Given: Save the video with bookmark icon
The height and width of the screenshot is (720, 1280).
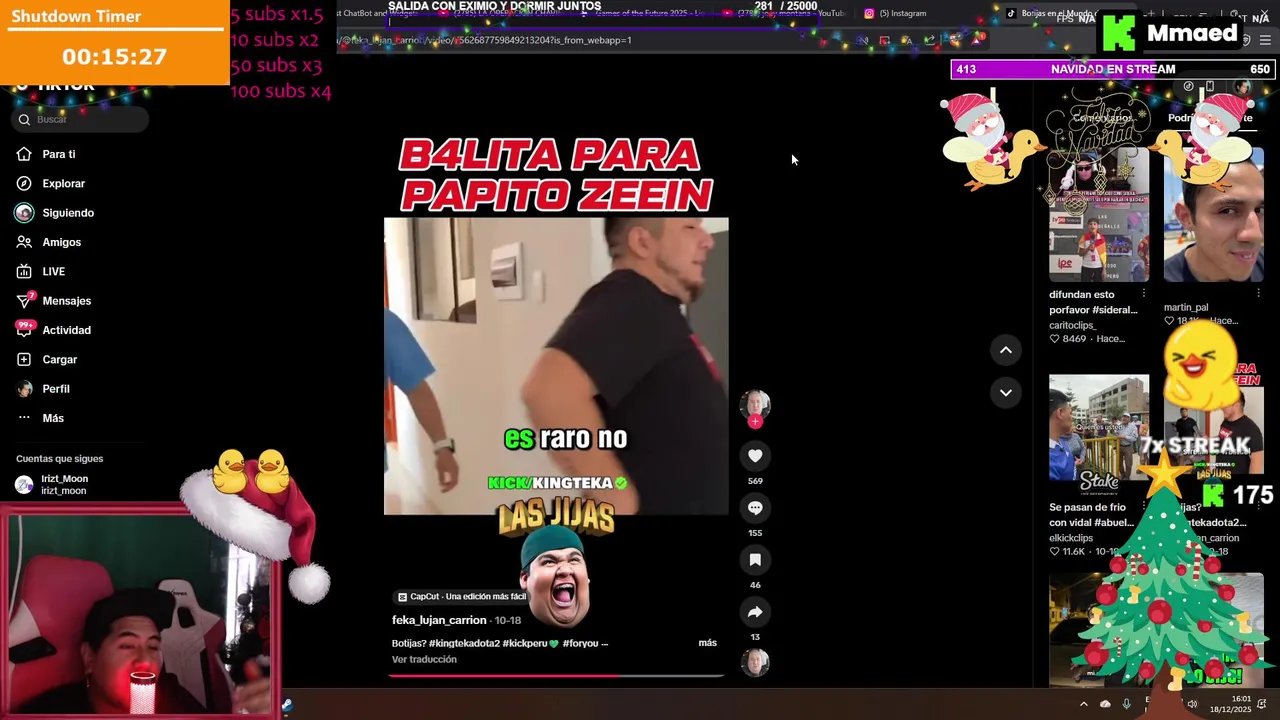Looking at the screenshot, I should click(755, 560).
